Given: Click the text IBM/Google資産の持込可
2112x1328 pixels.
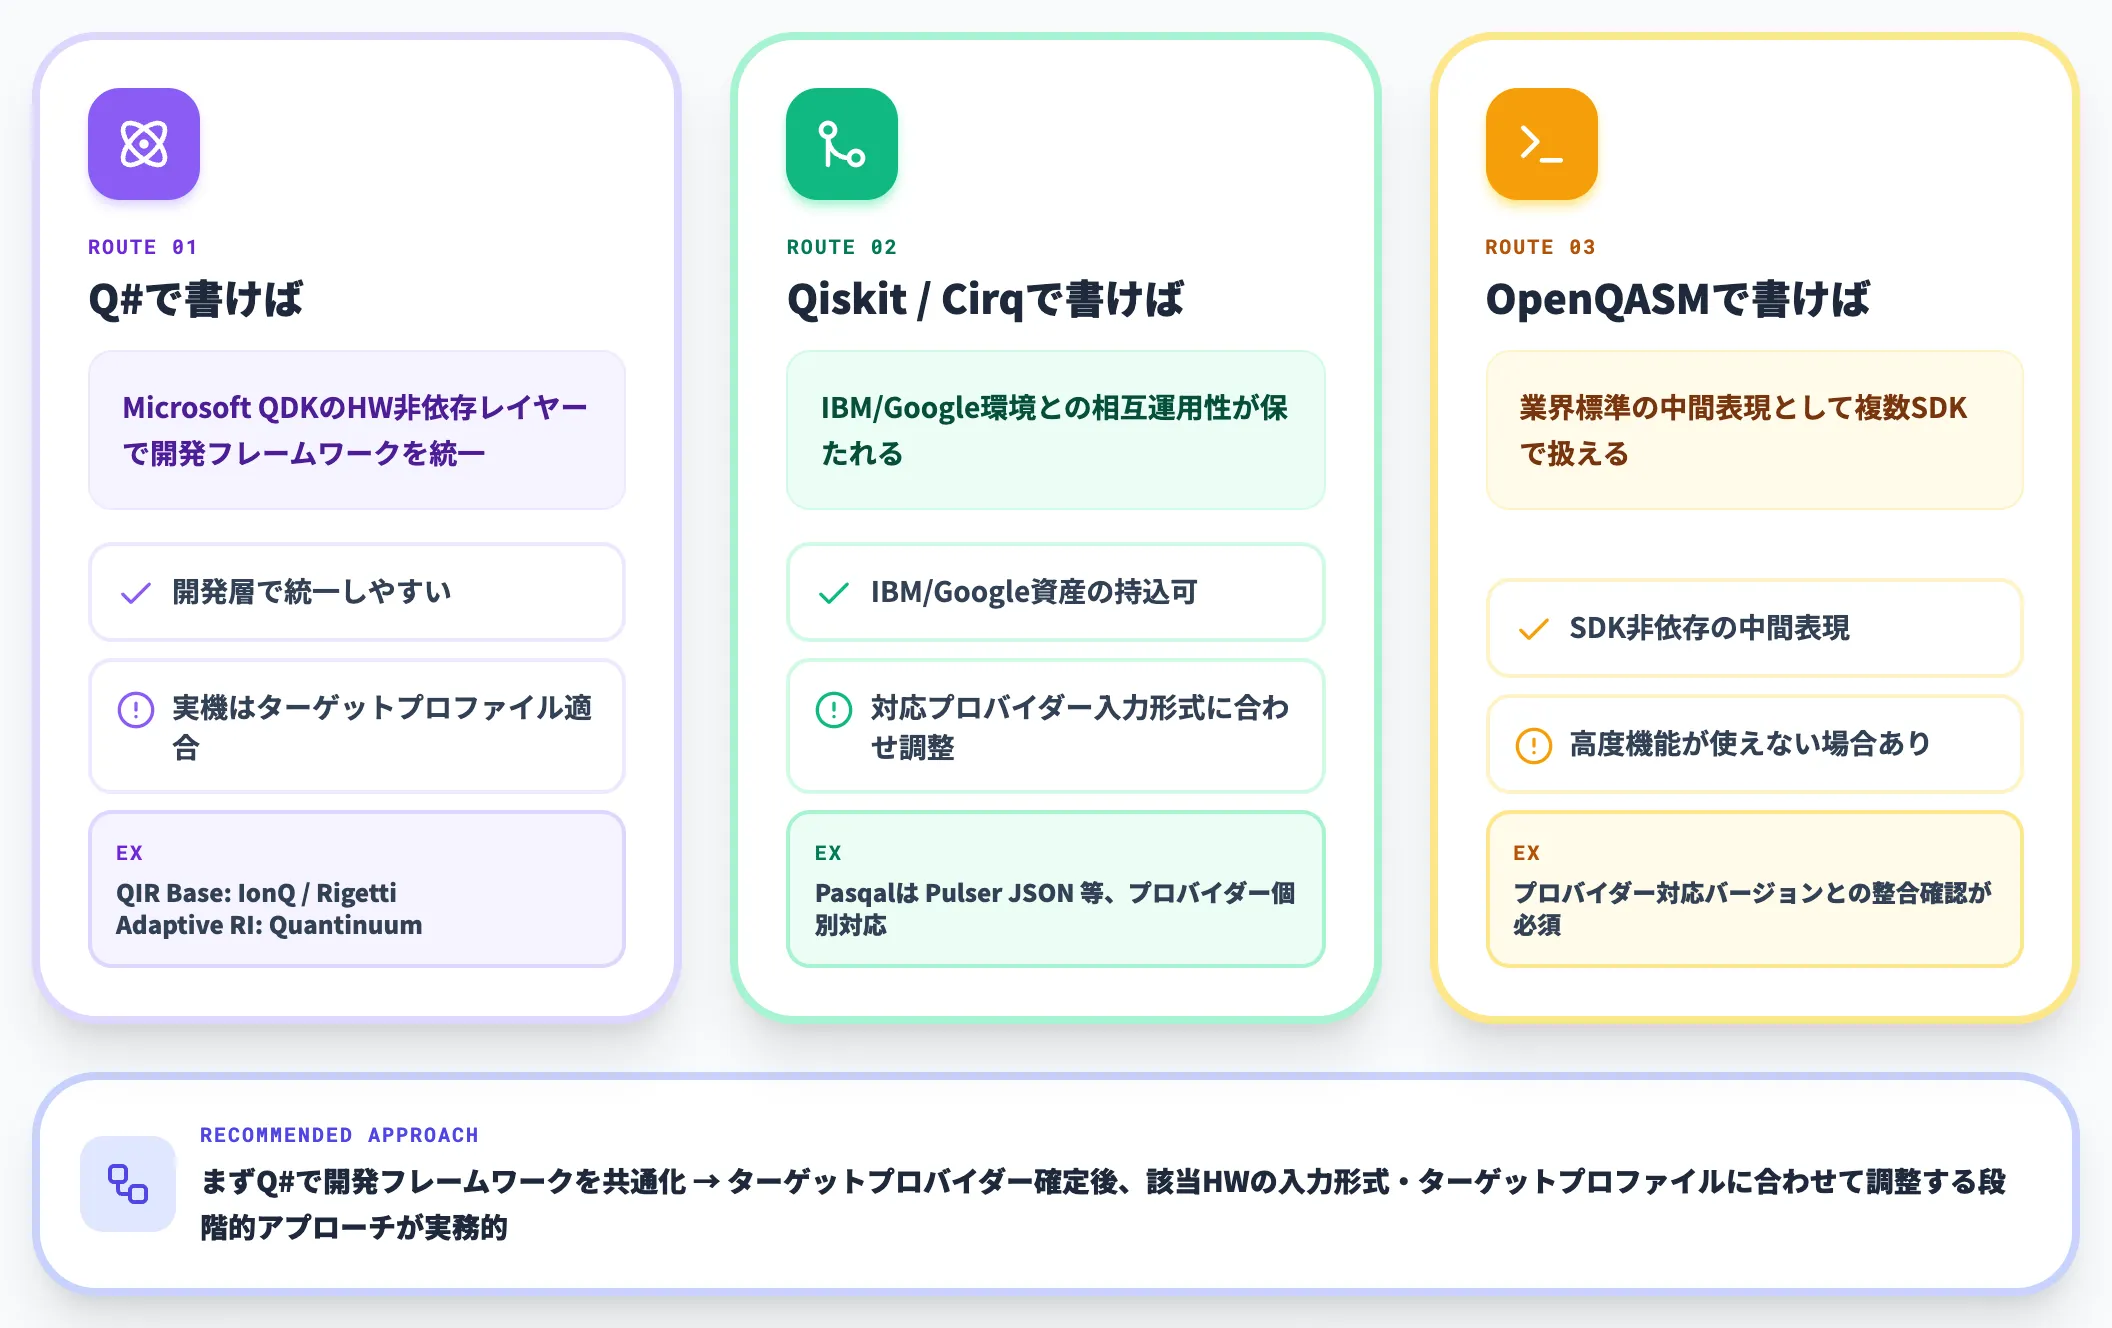Looking at the screenshot, I should coord(1034,592).
